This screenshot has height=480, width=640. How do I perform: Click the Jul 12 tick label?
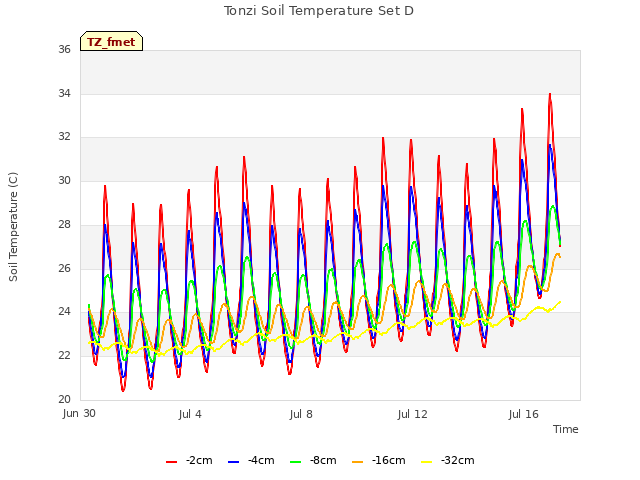tap(412, 415)
